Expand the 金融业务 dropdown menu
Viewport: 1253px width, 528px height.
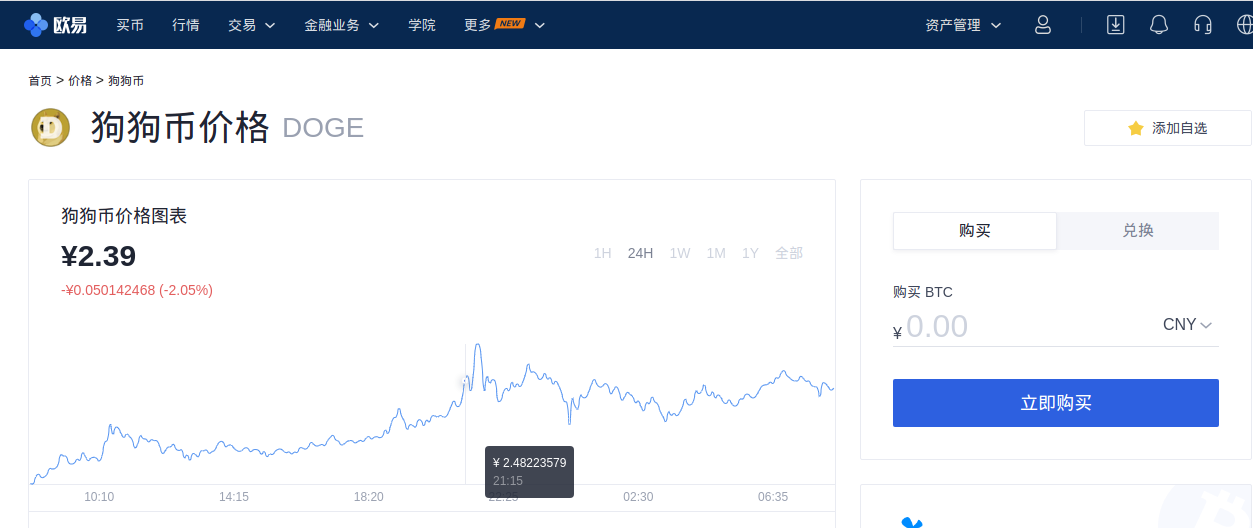(342, 25)
